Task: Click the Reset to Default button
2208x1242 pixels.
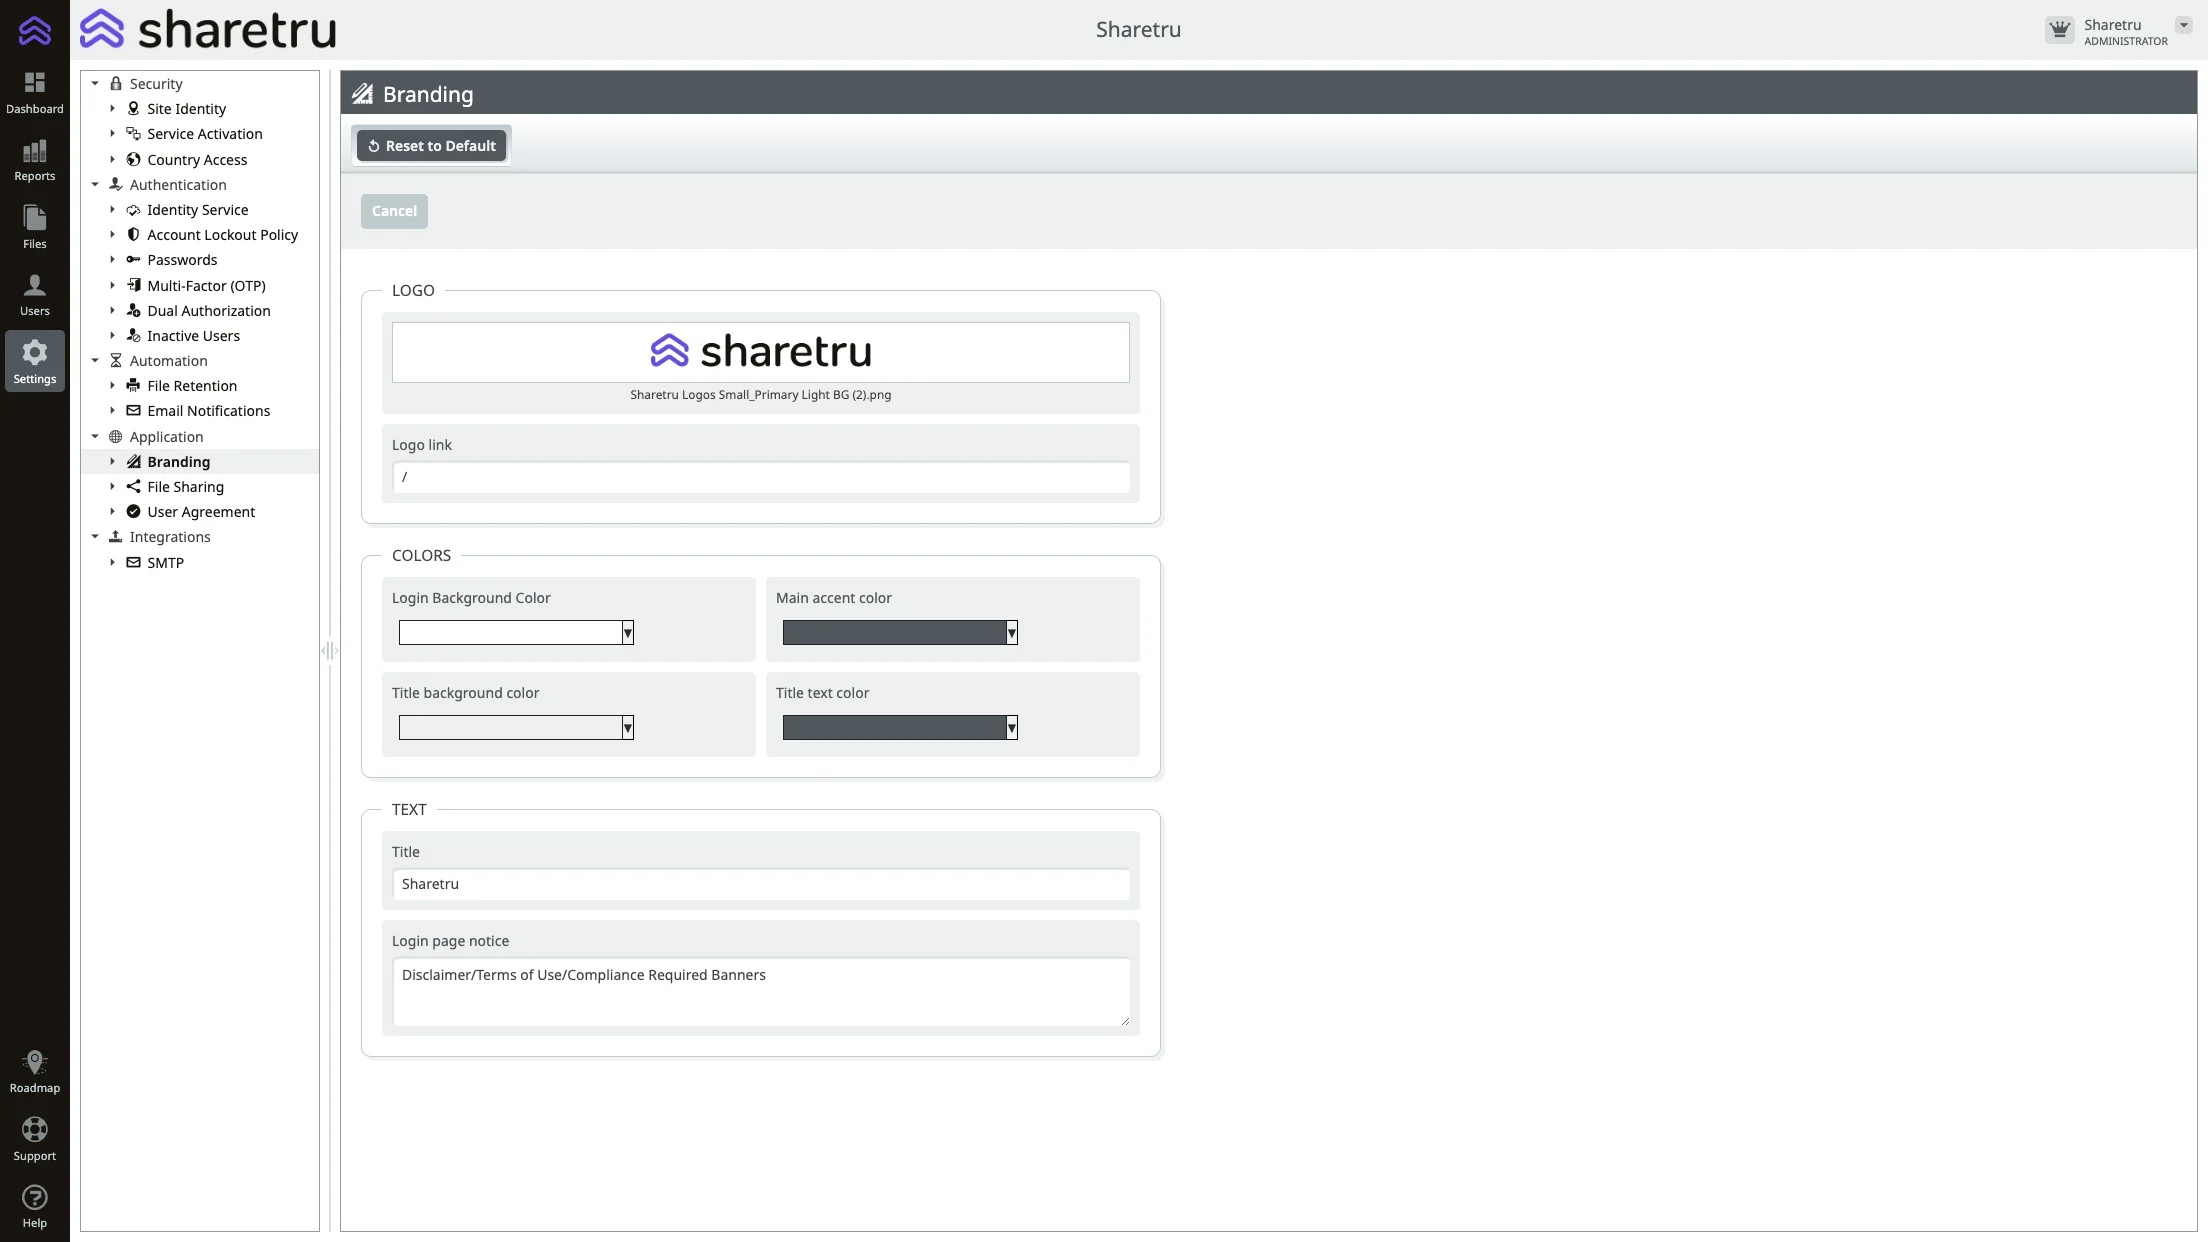Action: (431, 146)
